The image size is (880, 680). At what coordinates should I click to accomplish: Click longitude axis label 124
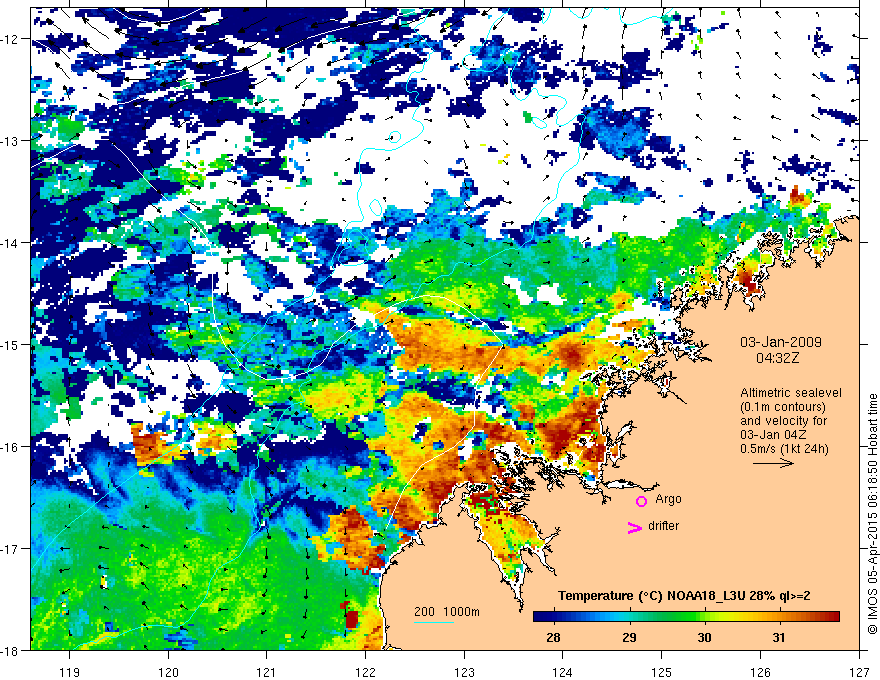(x=563, y=672)
